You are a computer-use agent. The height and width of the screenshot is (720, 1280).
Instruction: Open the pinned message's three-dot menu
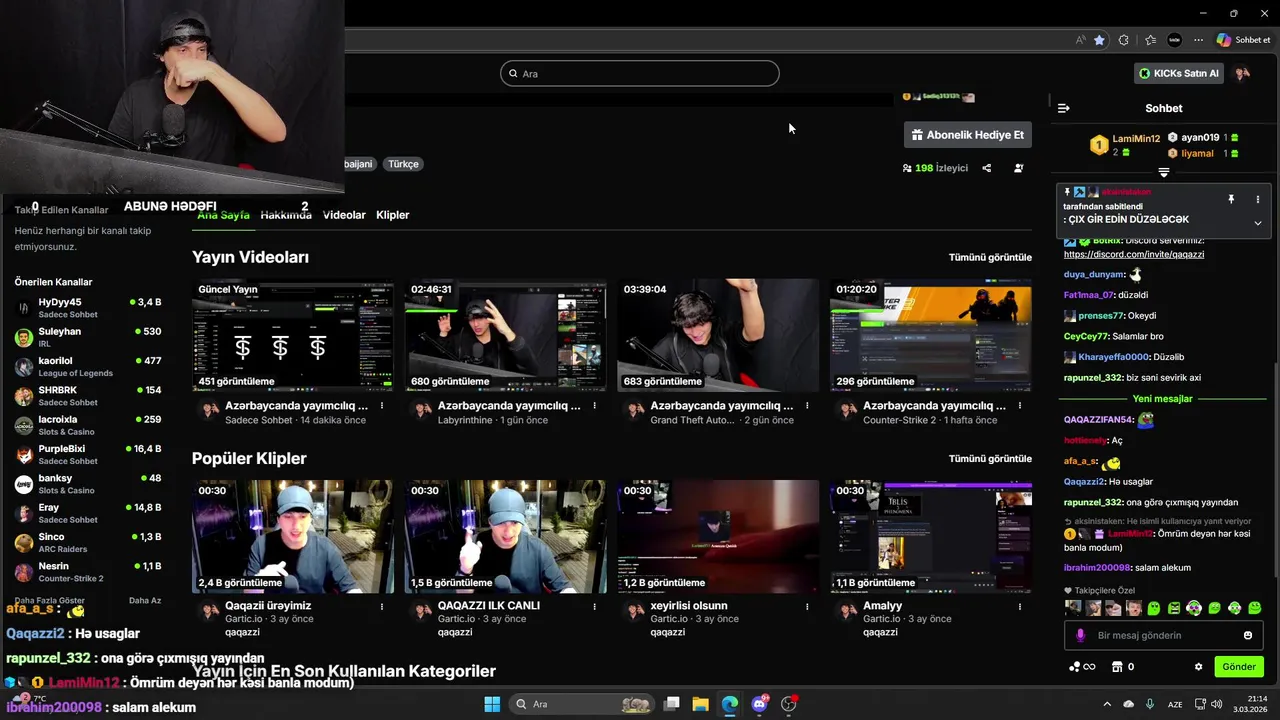tap(1258, 200)
